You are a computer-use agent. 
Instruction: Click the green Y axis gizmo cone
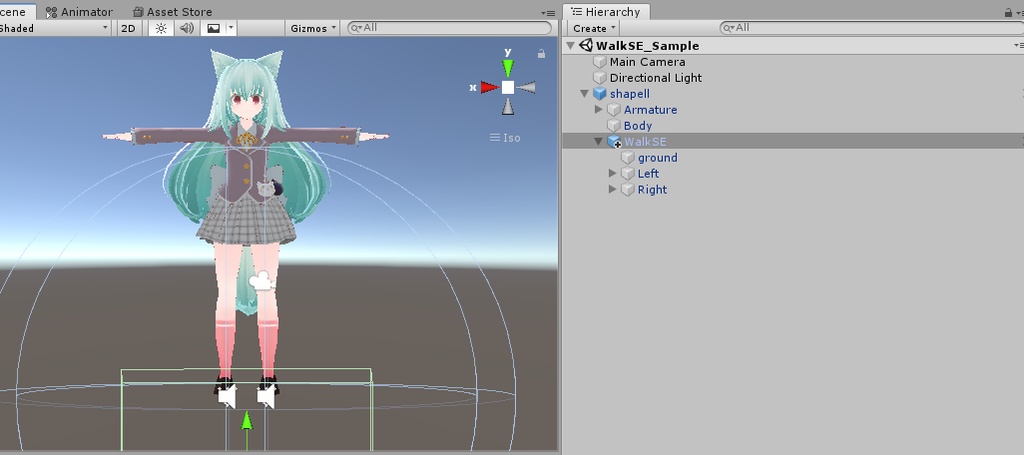[507, 67]
